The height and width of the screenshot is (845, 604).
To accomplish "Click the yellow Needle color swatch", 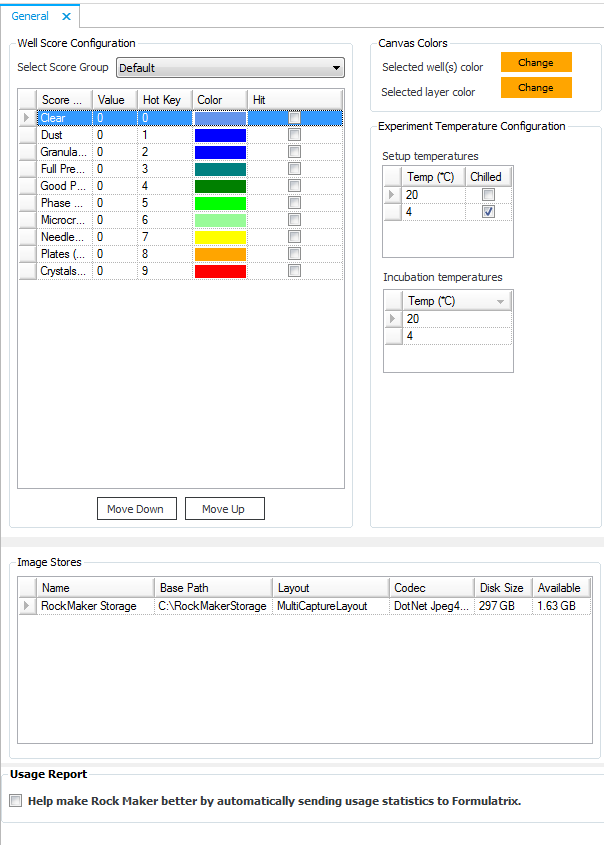I will (x=220, y=237).
